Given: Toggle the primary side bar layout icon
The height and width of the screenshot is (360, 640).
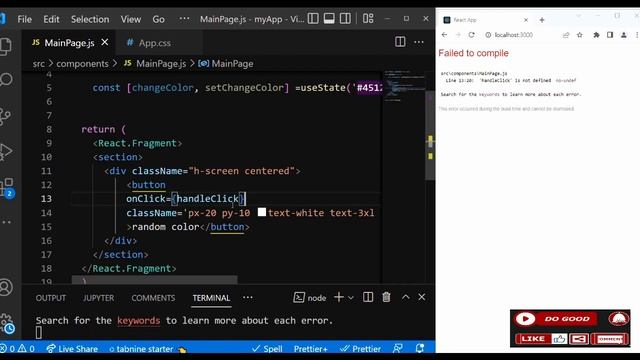Looking at the screenshot, I should coord(313,19).
